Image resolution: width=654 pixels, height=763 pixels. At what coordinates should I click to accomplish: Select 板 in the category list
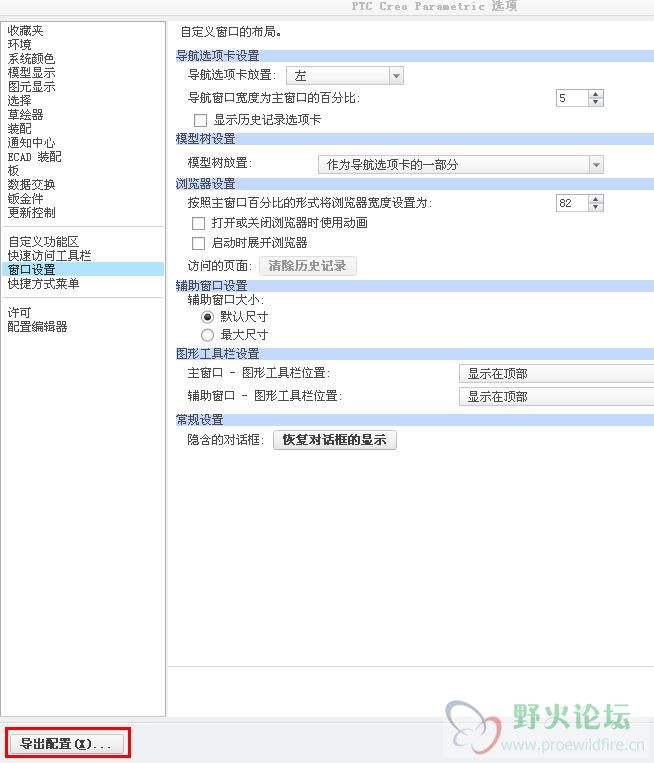13,171
